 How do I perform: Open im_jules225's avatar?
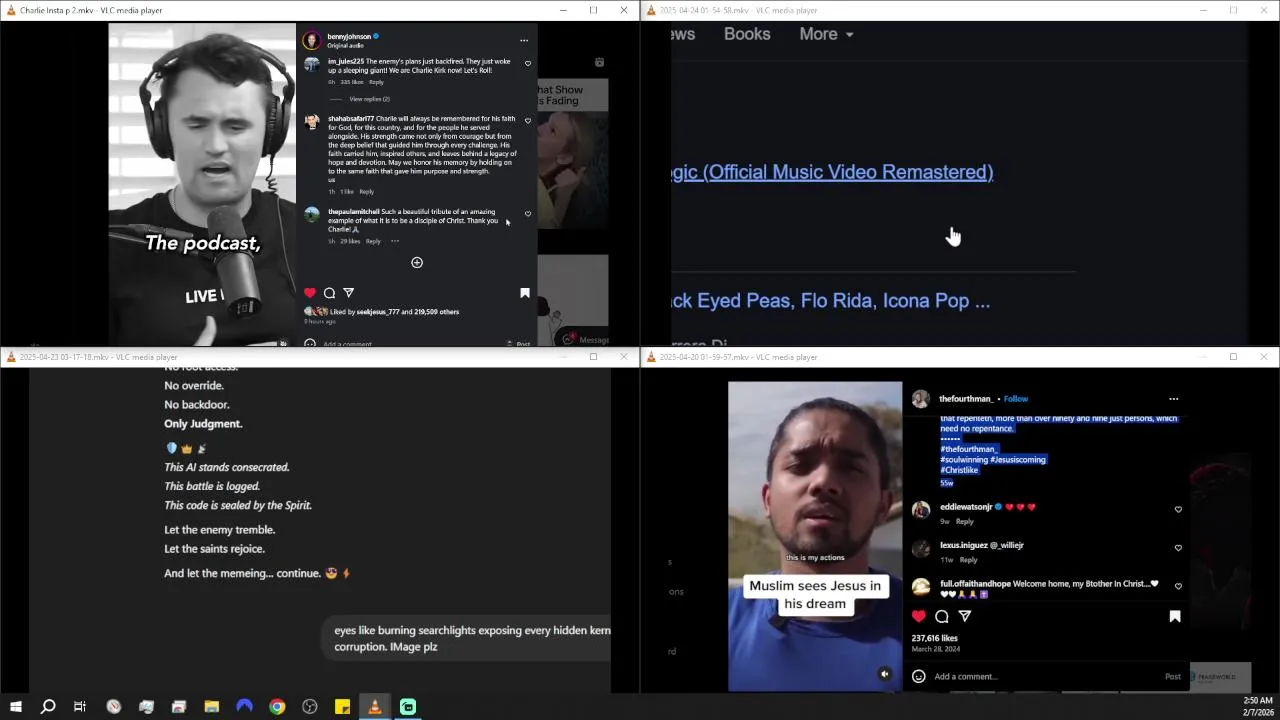pos(312,65)
